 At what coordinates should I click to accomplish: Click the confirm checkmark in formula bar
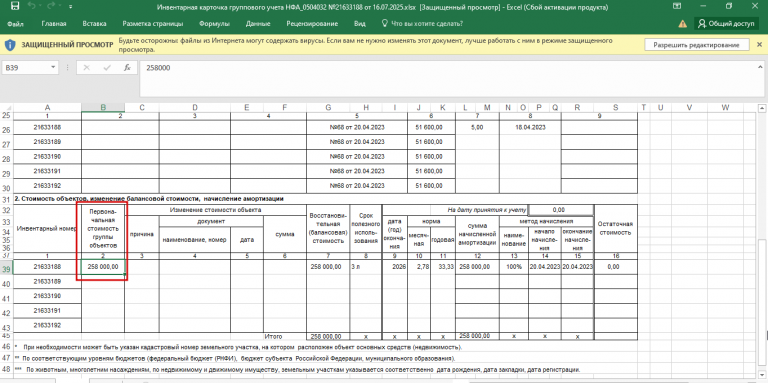pos(107,68)
